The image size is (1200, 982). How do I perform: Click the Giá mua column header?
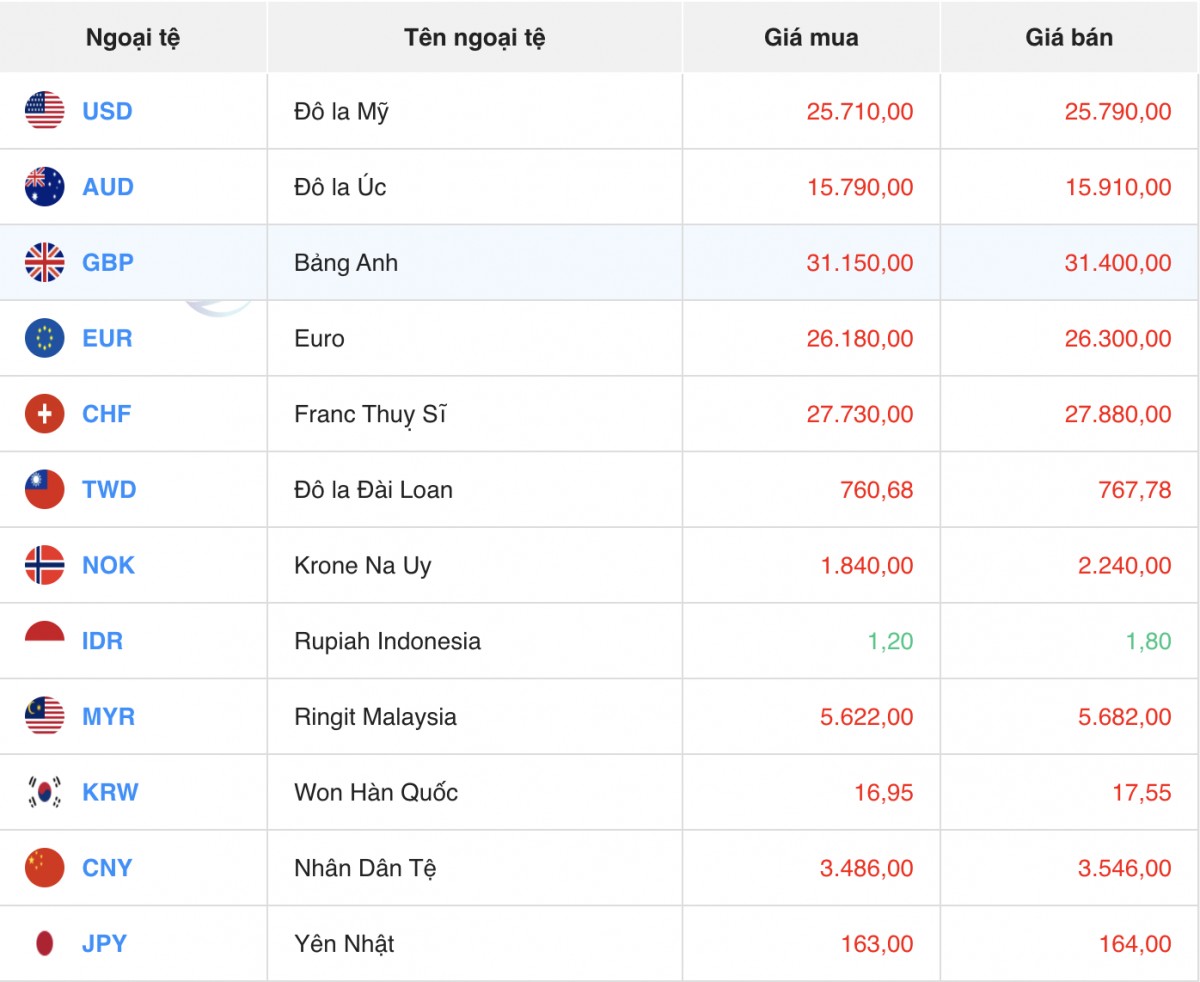click(x=811, y=38)
